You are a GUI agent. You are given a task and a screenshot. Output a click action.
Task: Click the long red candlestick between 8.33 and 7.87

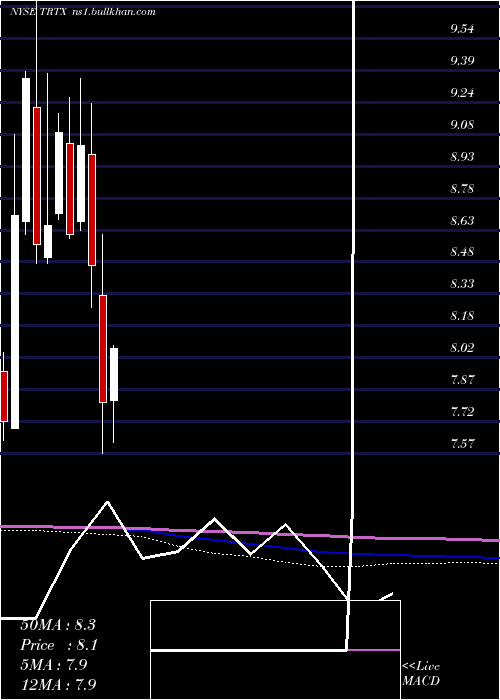(x=103, y=349)
